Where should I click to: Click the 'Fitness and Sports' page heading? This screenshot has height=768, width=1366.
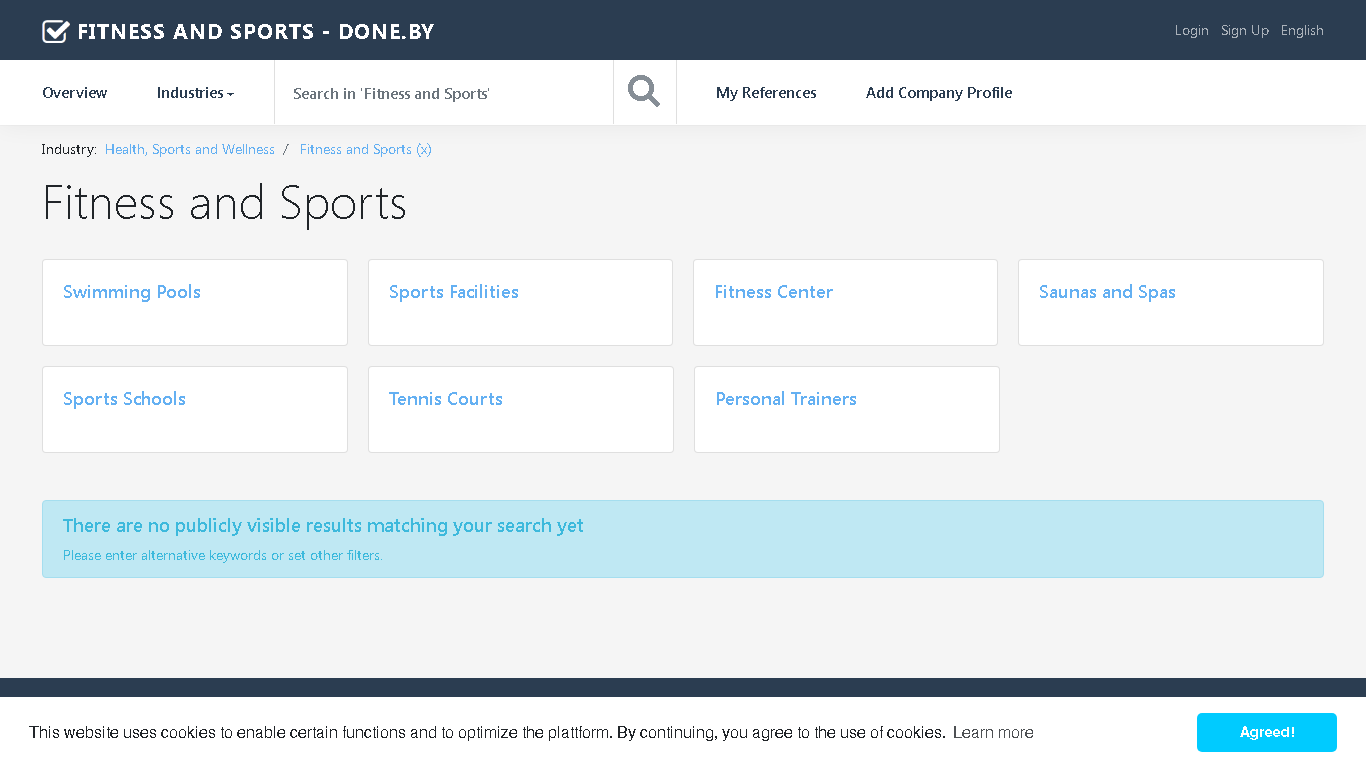click(225, 203)
